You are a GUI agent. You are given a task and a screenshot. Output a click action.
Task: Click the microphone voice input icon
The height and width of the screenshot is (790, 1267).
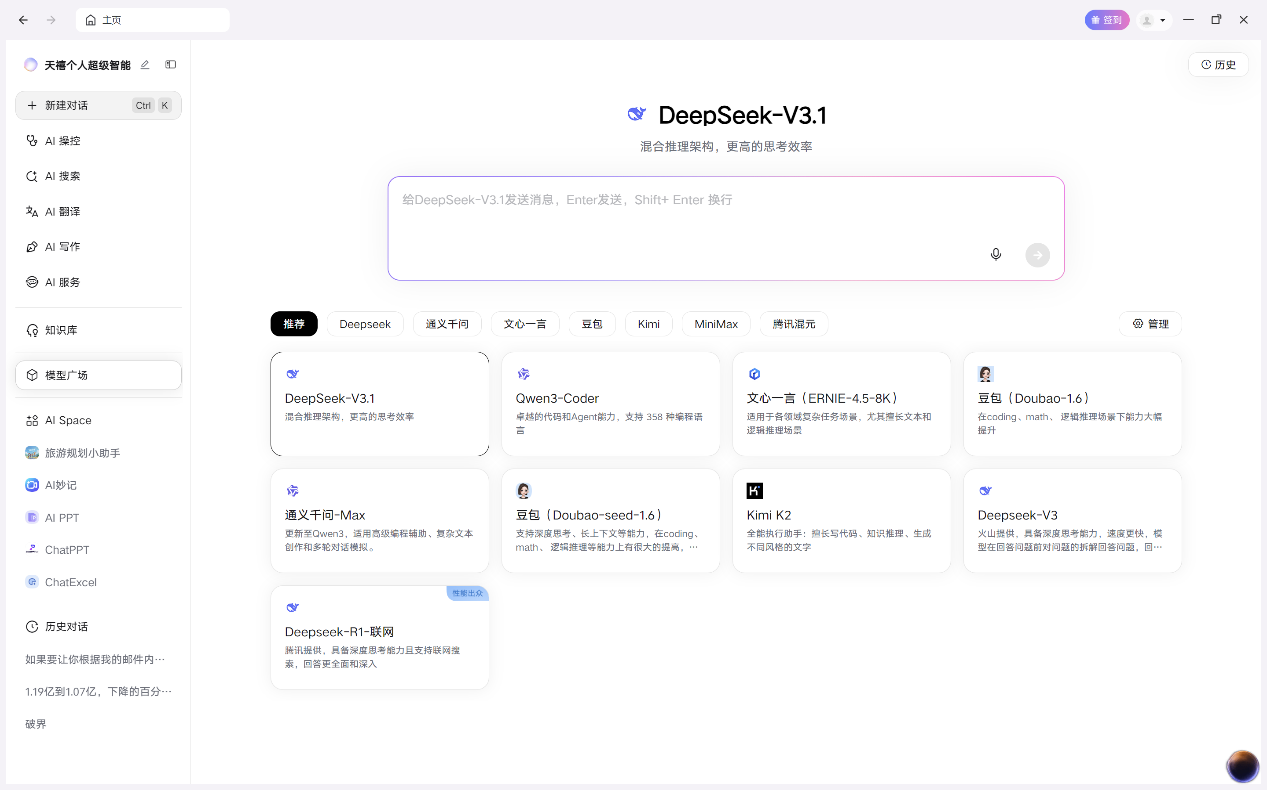(x=996, y=255)
